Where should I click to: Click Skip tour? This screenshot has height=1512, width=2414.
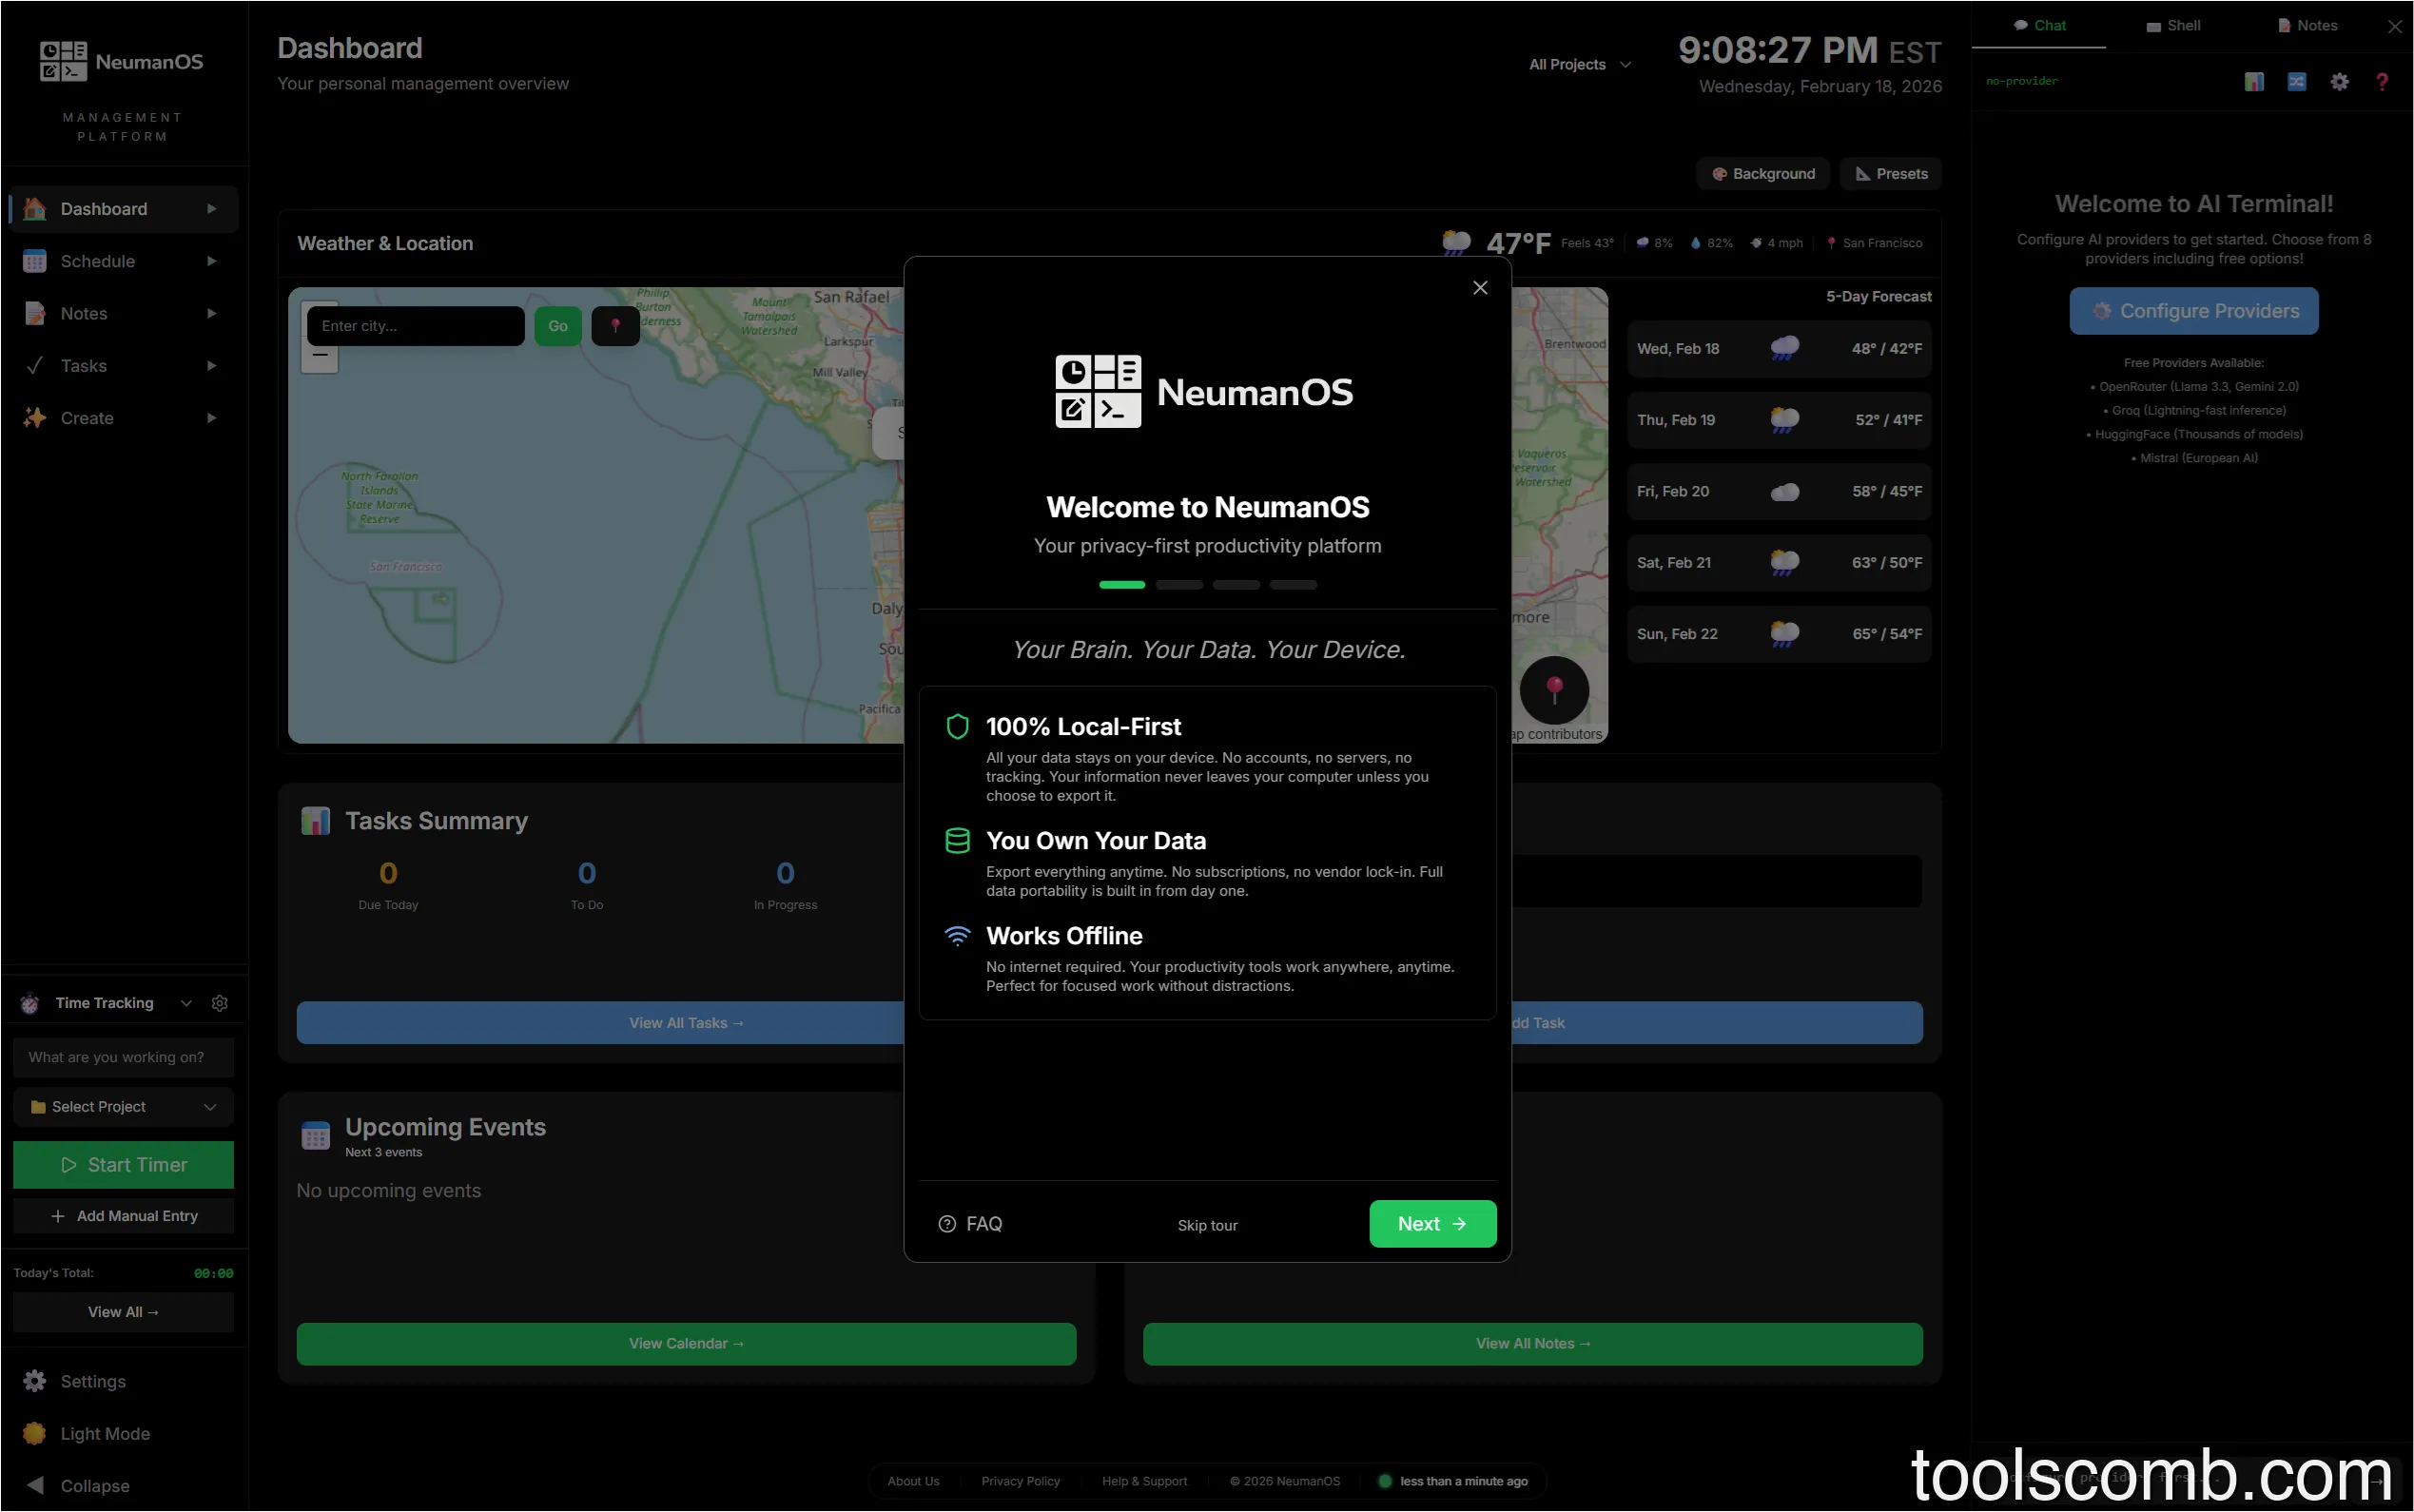pos(1207,1225)
